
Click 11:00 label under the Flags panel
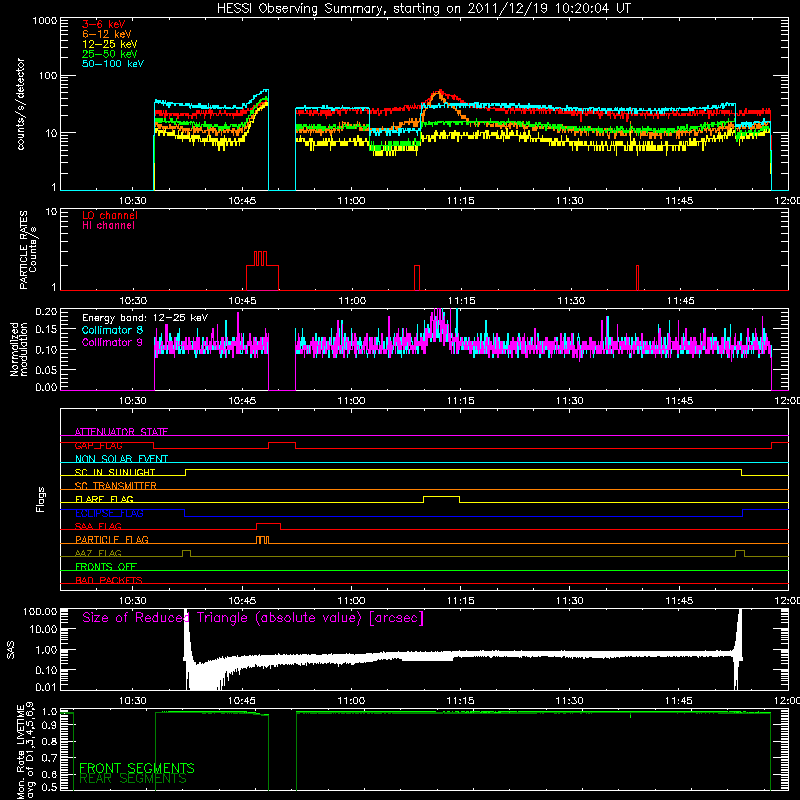352,601
